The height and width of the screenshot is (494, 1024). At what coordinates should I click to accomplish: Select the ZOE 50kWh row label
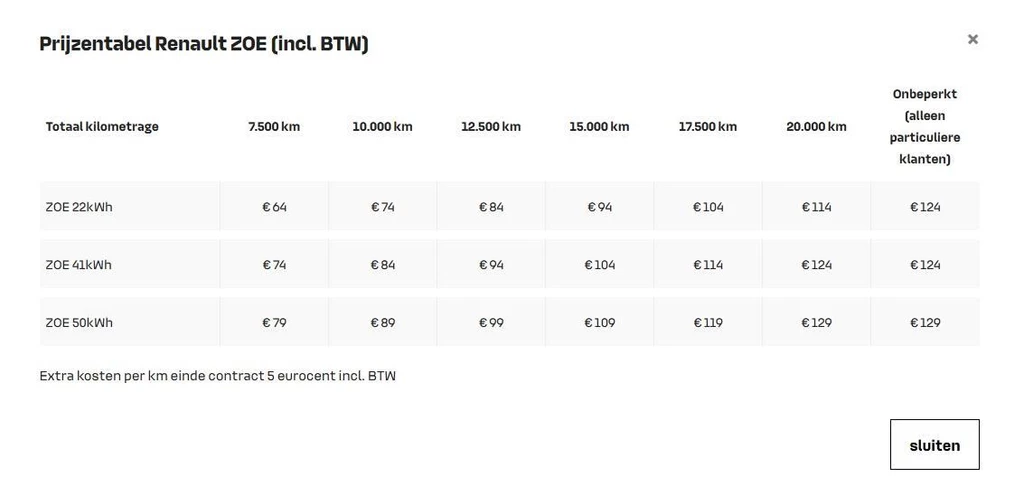click(79, 323)
